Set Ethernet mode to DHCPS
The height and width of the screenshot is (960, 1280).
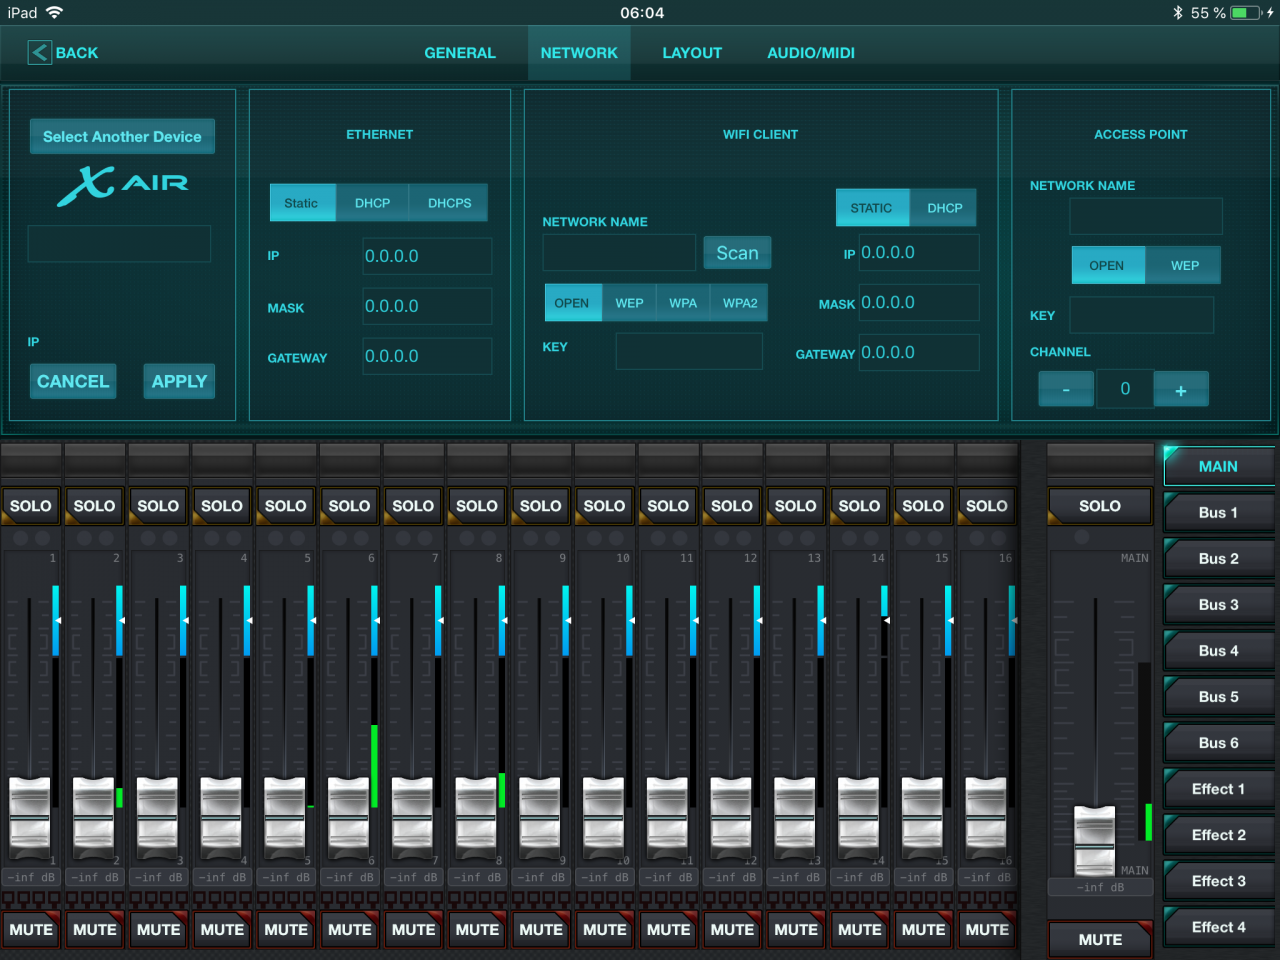[450, 203]
